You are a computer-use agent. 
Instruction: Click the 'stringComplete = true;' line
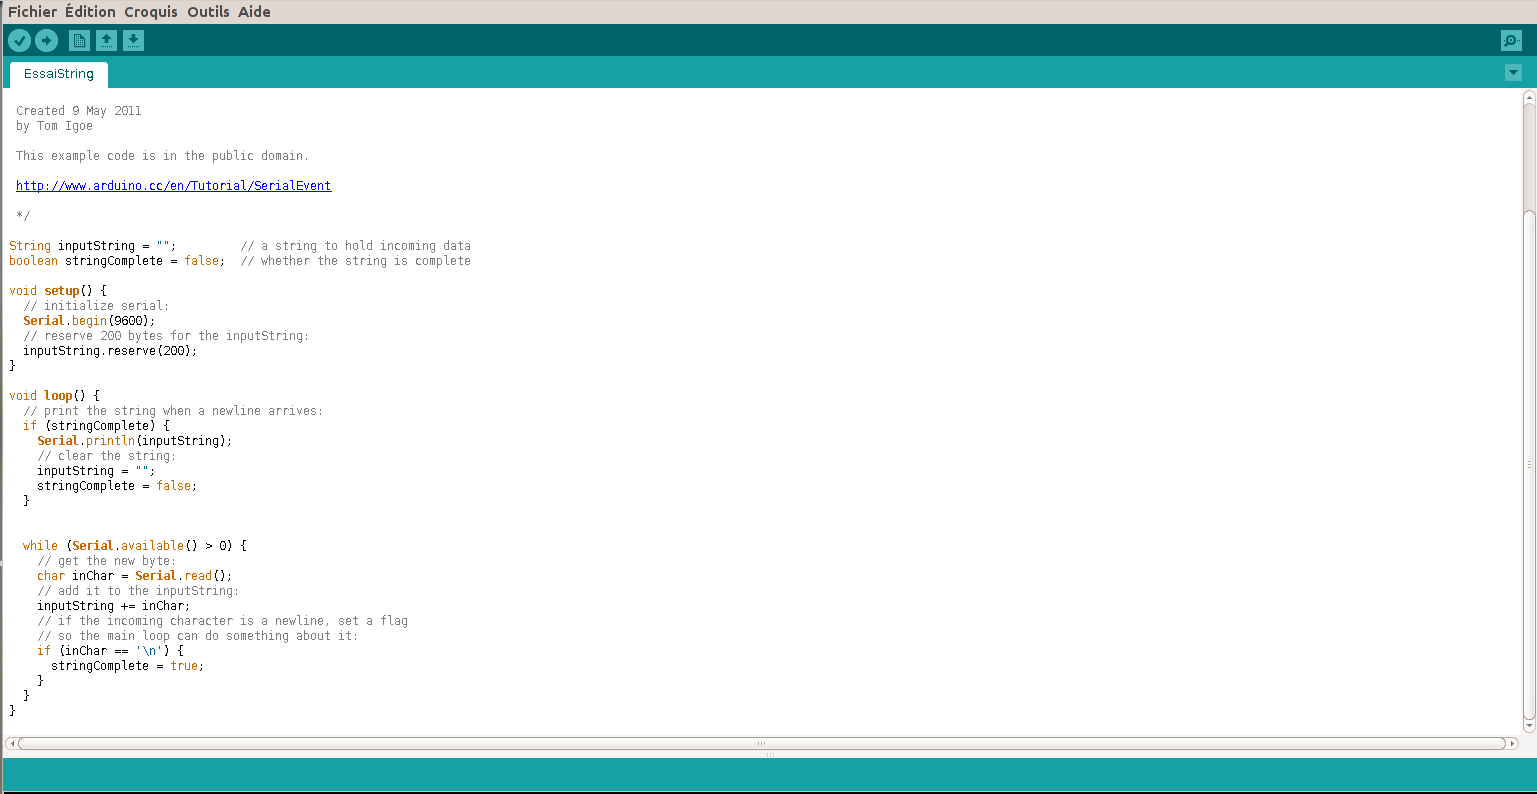(127, 666)
